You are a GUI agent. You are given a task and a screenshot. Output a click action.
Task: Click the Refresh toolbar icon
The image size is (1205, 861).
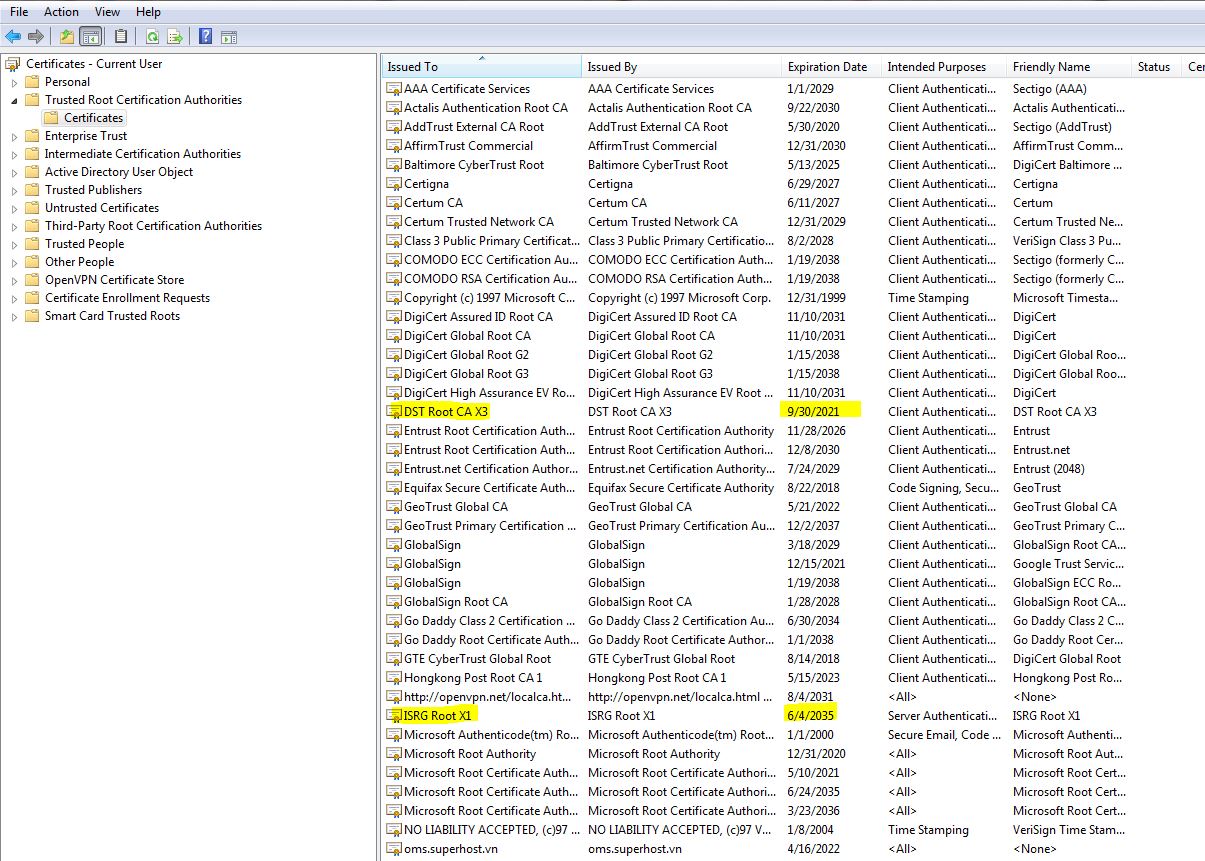[152, 37]
